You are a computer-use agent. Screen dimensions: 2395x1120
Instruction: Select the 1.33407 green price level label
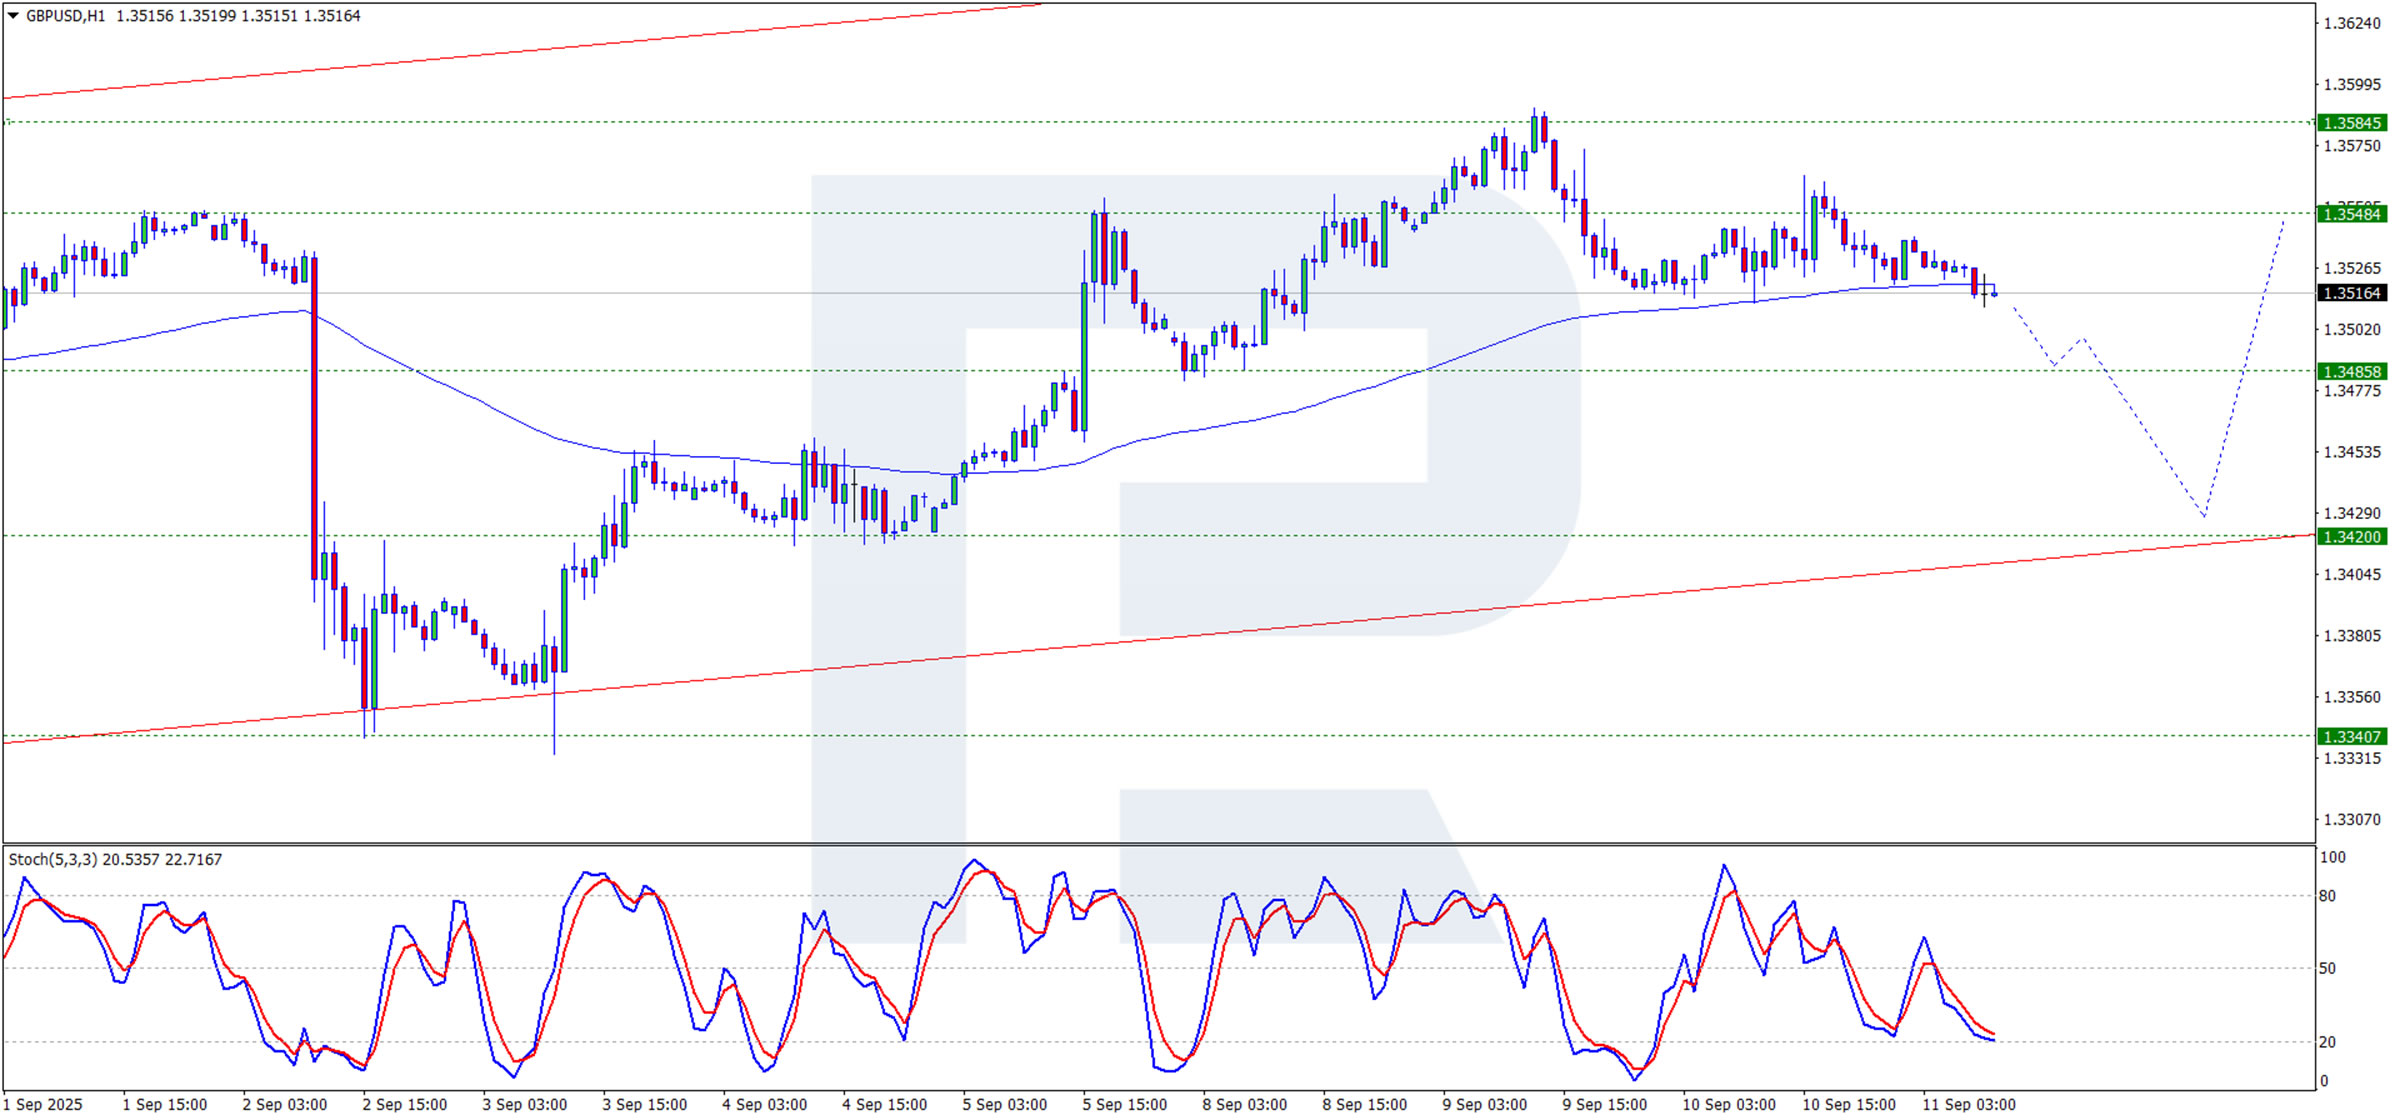click(x=2351, y=737)
